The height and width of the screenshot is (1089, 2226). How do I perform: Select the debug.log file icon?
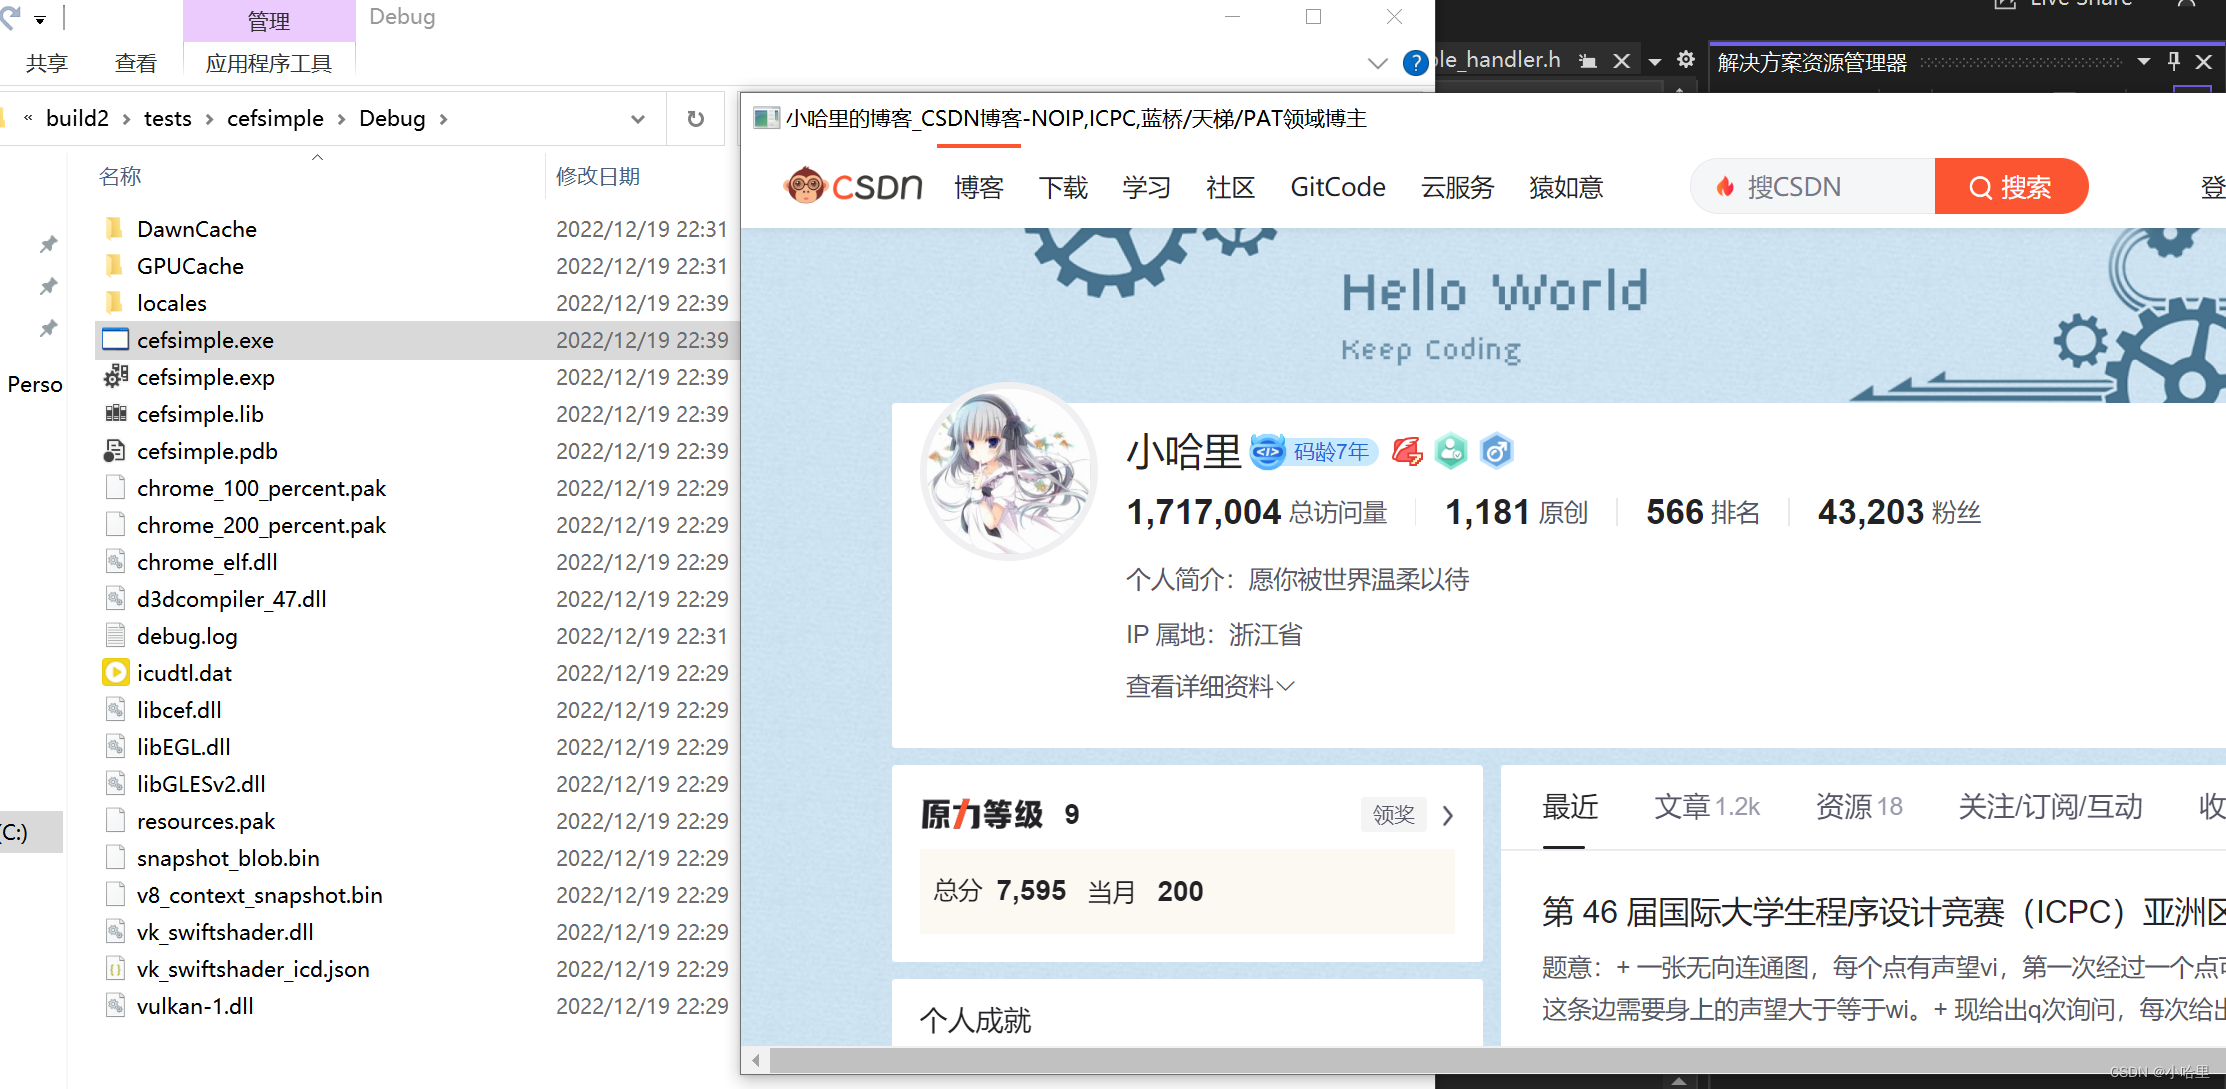(x=115, y=636)
